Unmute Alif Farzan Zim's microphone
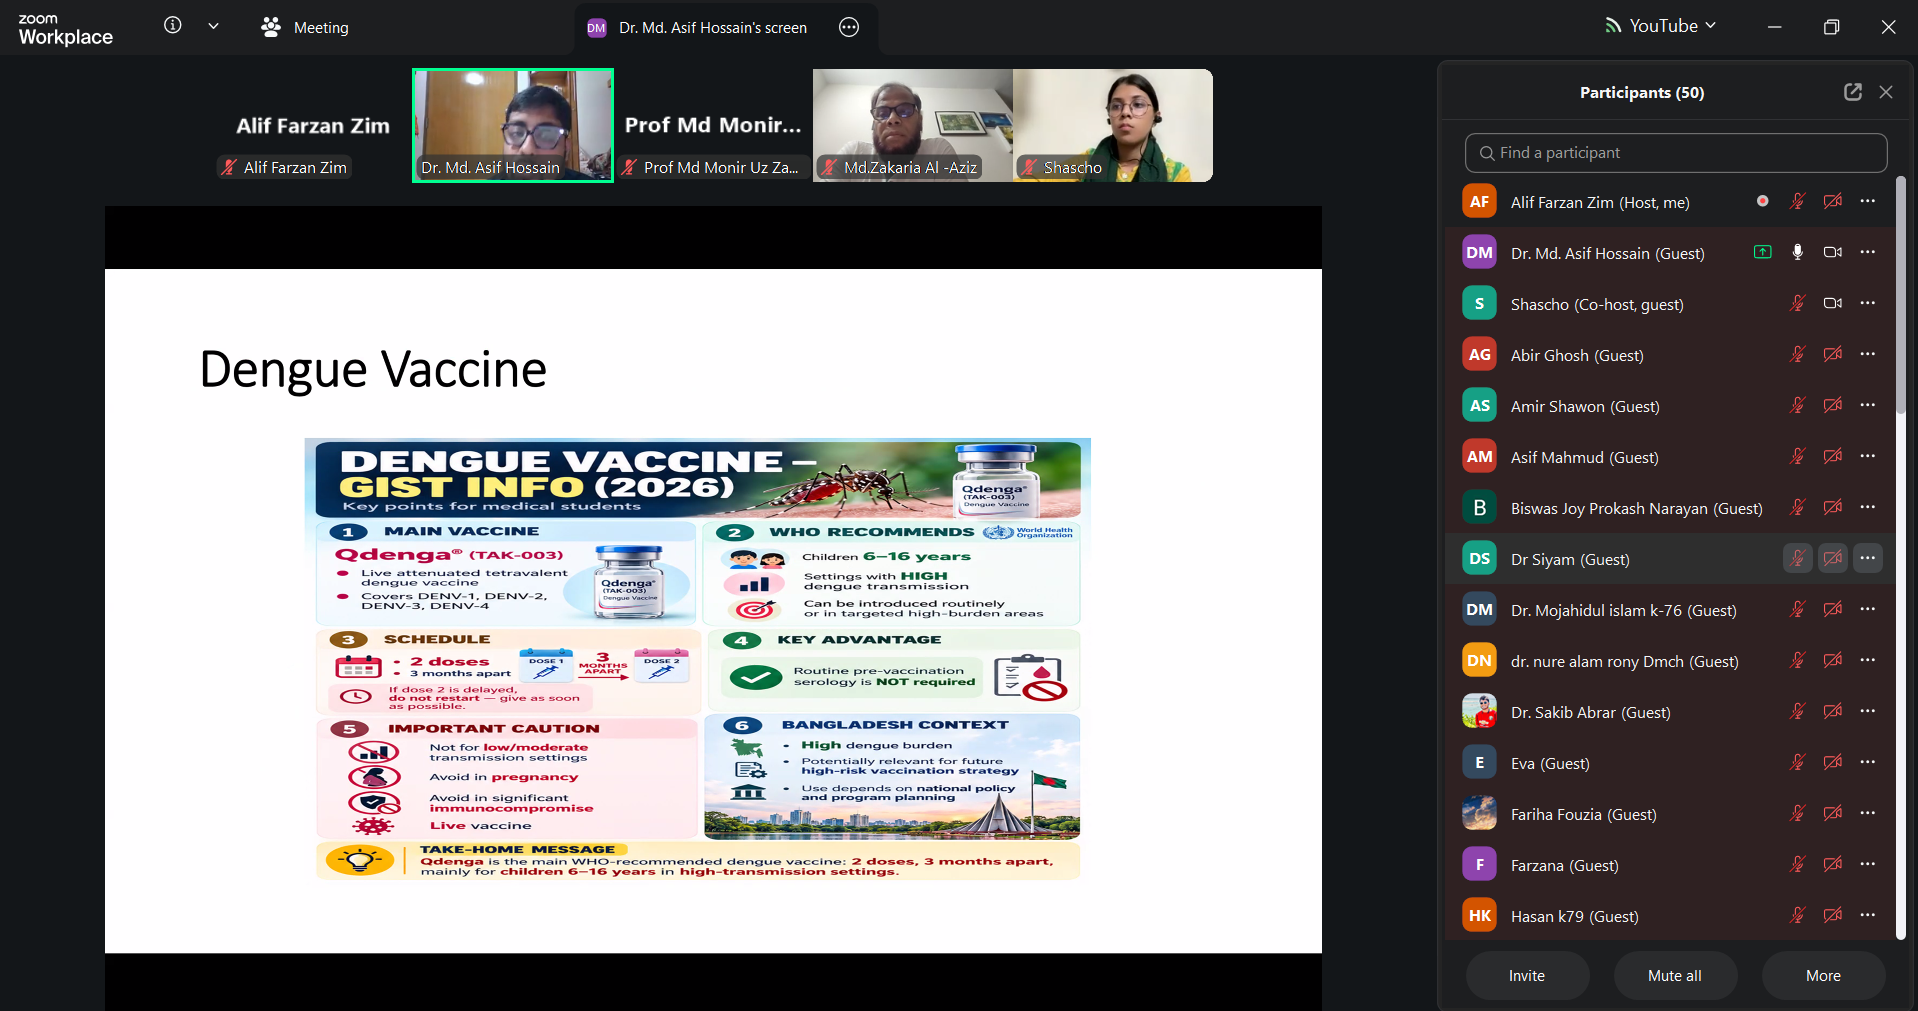 (1797, 201)
